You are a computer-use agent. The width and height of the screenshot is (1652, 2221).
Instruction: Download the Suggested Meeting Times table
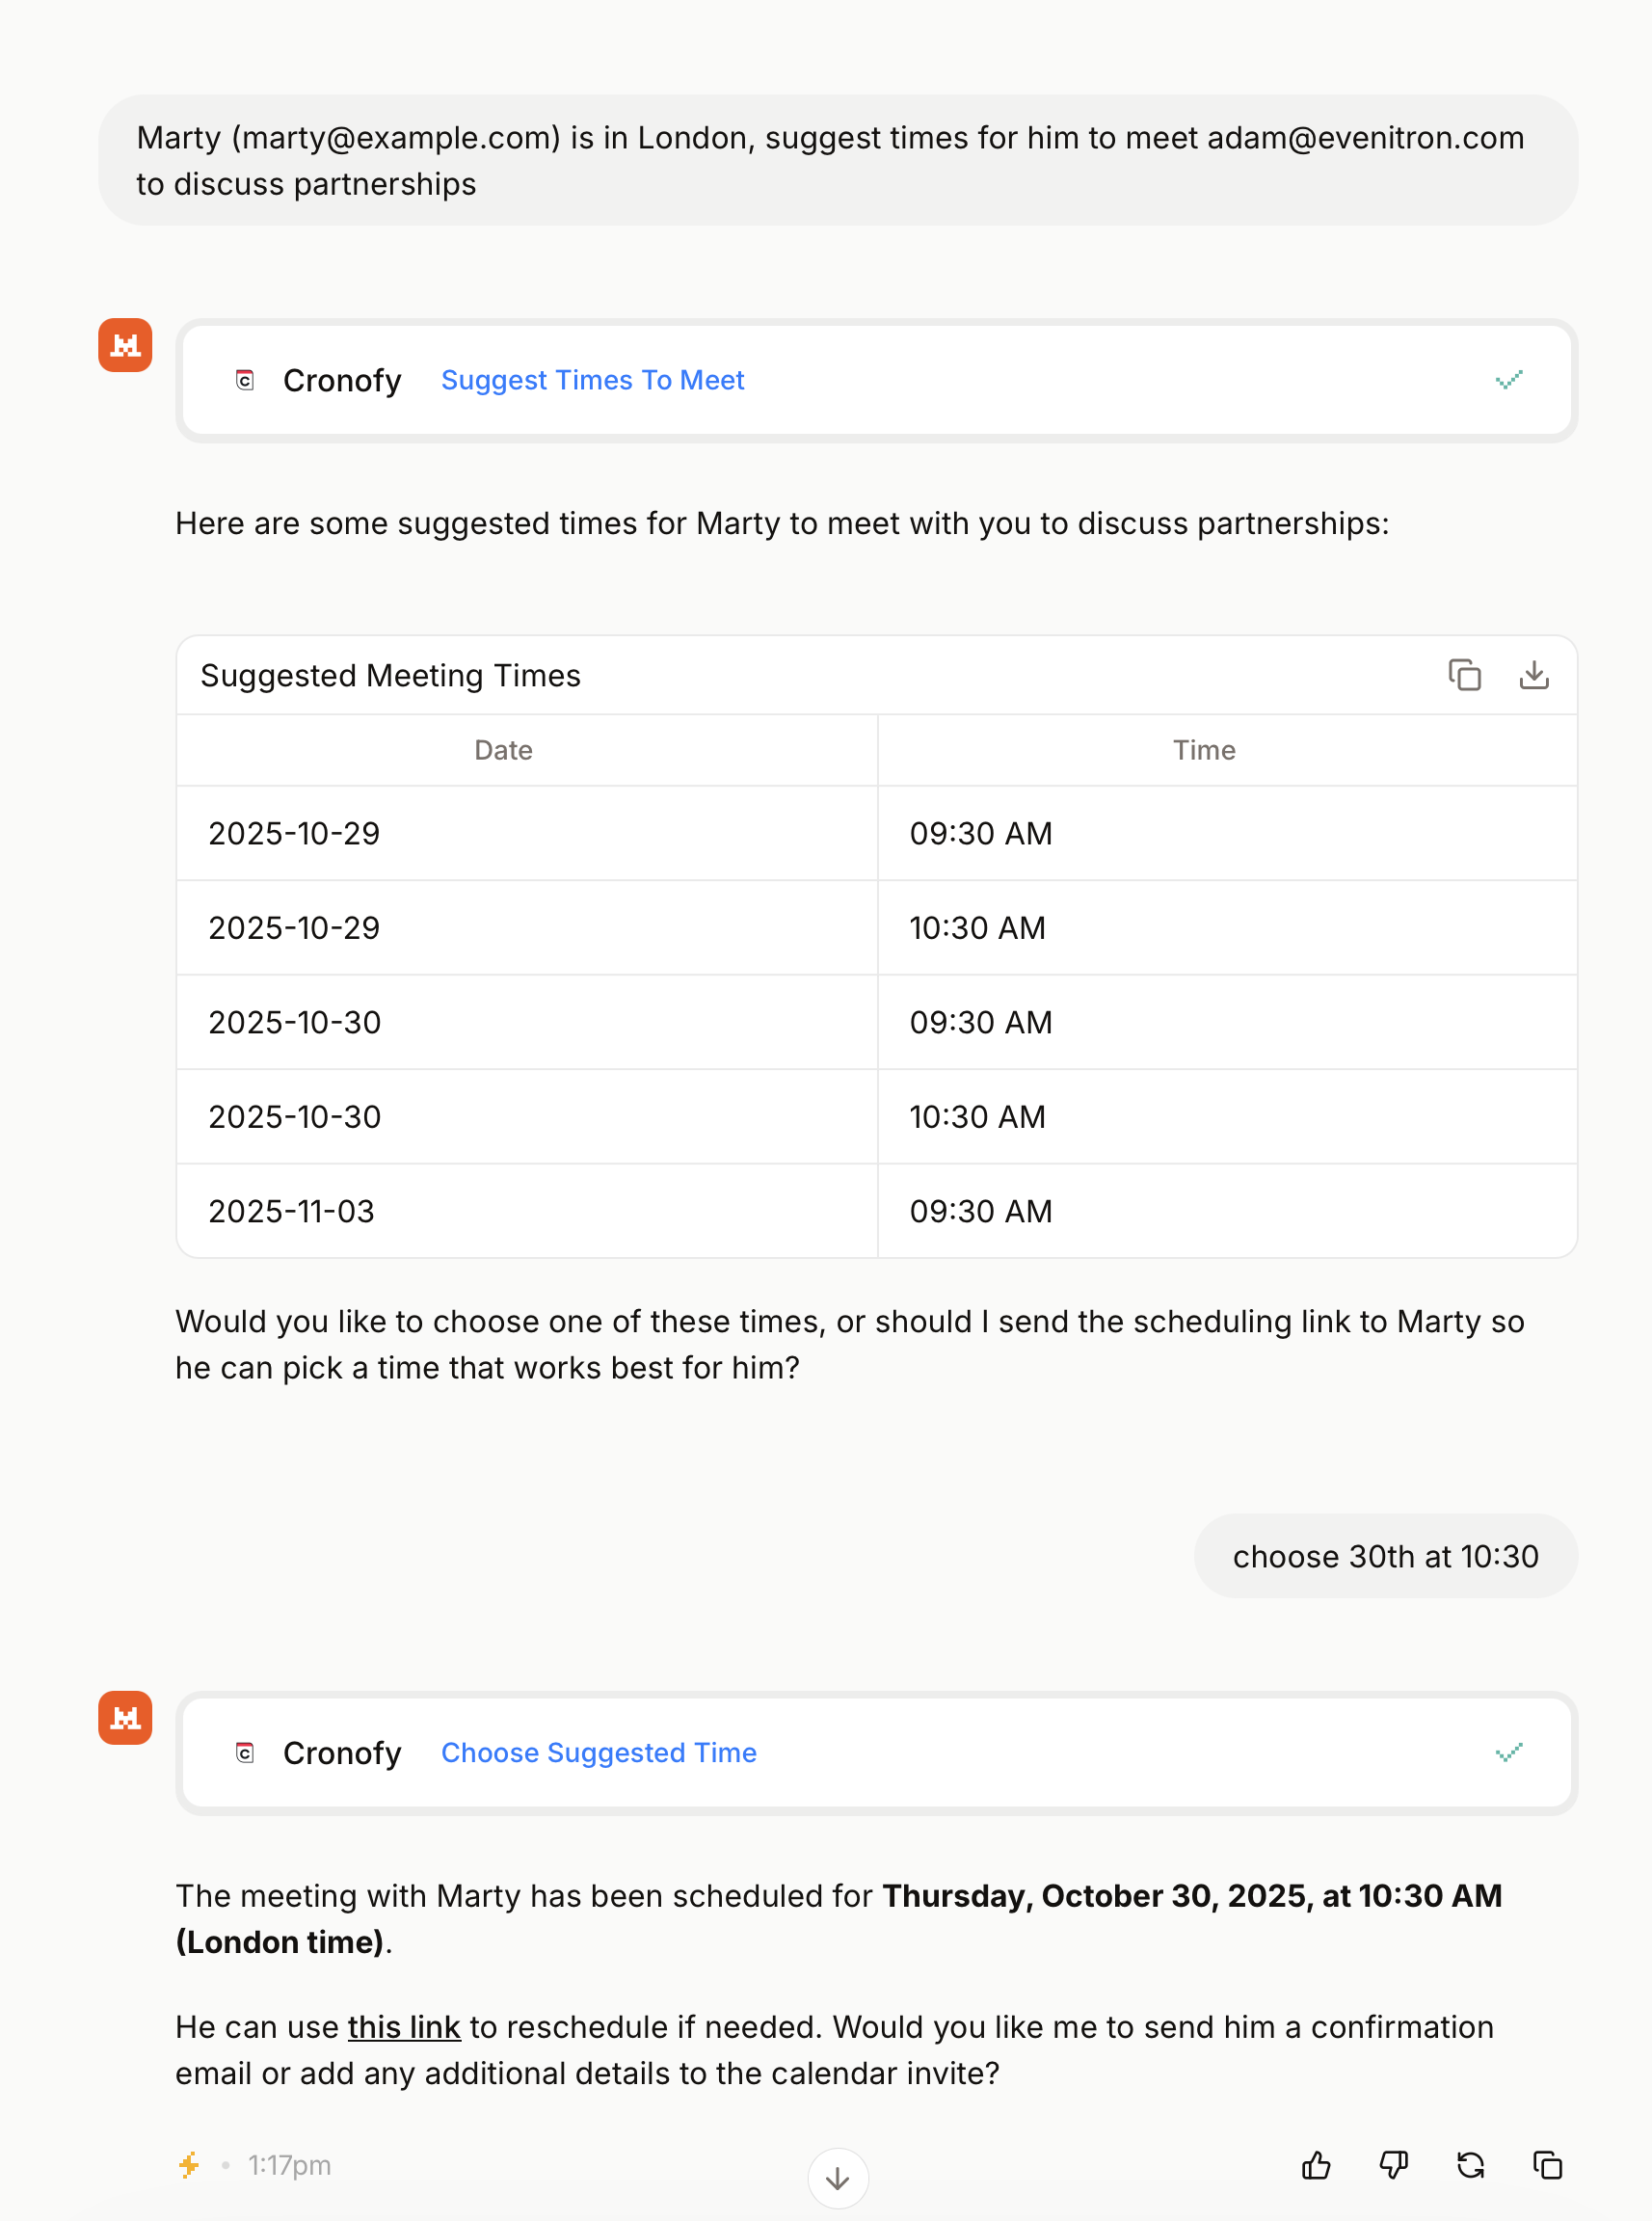coord(1533,675)
